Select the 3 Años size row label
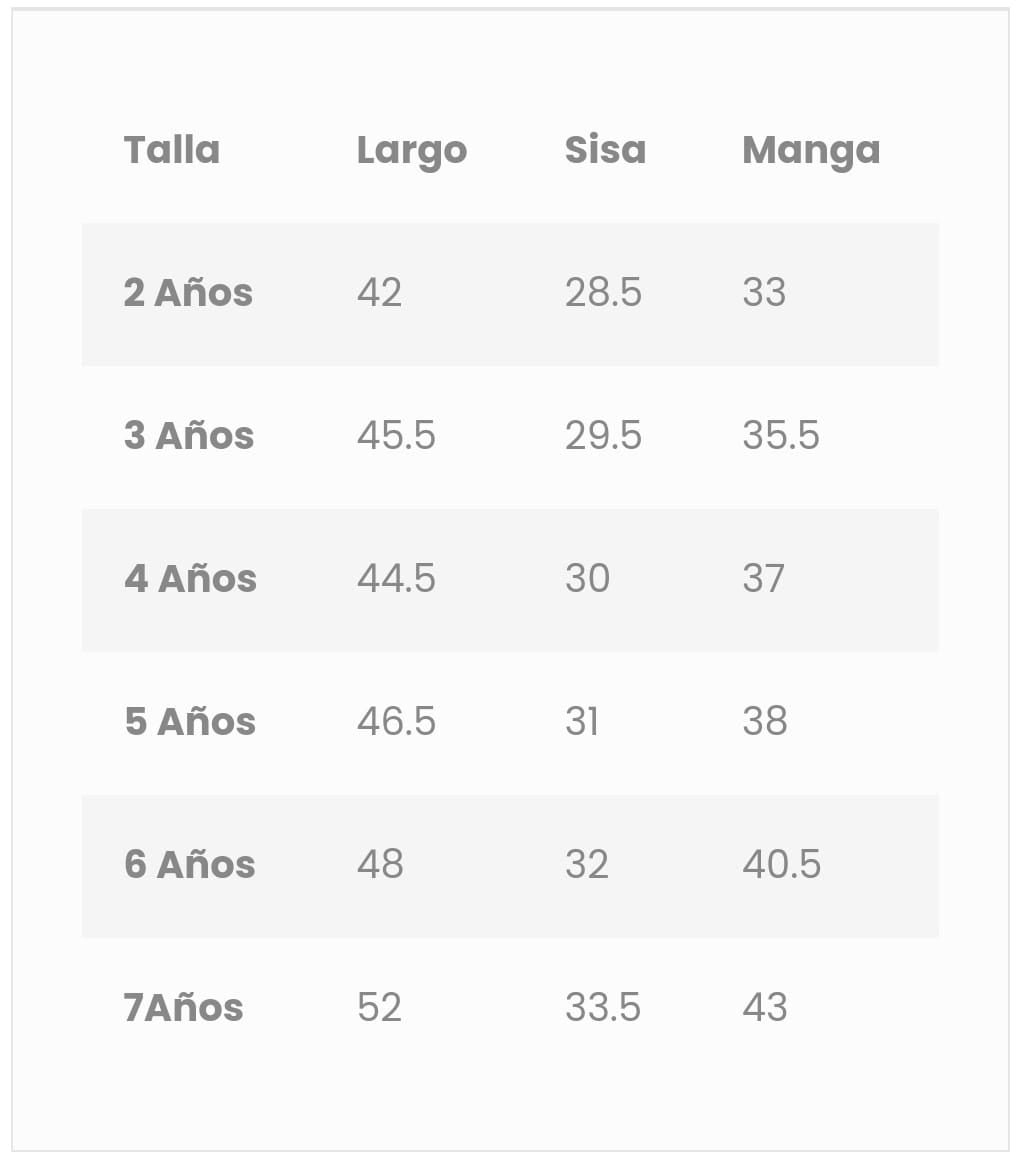Screen dimensions: 1023x1167 coord(189,436)
